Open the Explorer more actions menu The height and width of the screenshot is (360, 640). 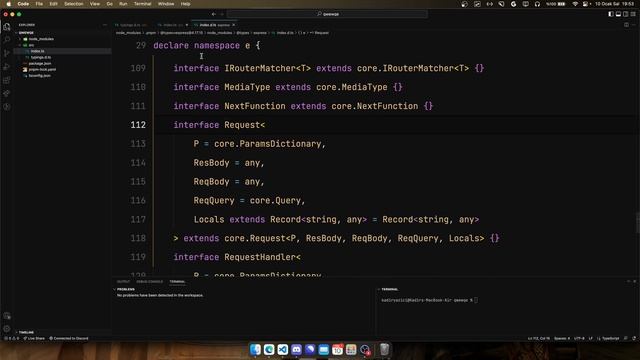[105, 25]
